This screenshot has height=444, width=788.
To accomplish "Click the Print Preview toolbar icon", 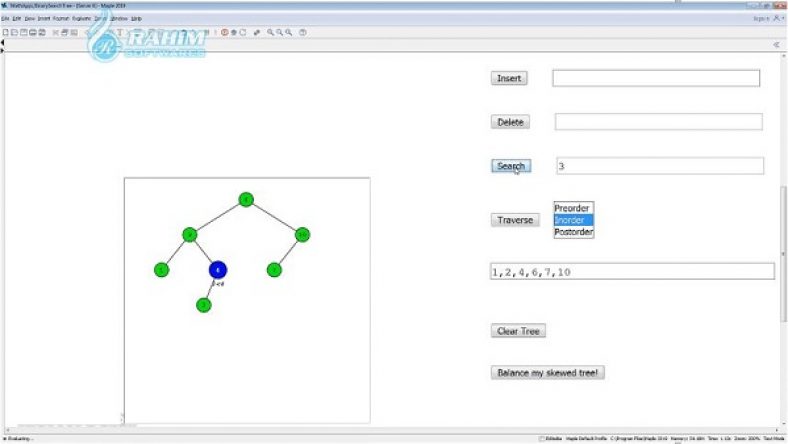I will (42, 32).
